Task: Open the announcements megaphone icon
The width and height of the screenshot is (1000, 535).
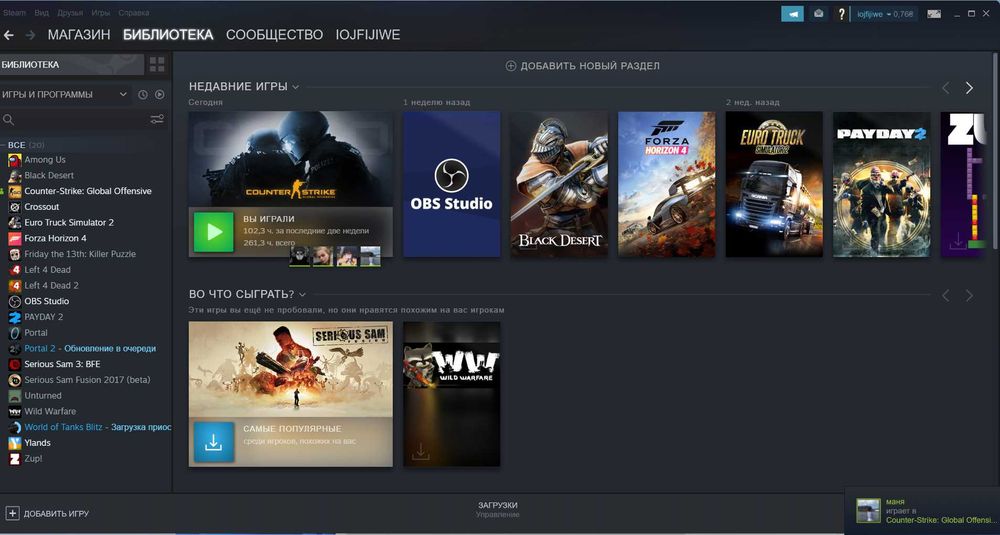Action: (x=792, y=13)
